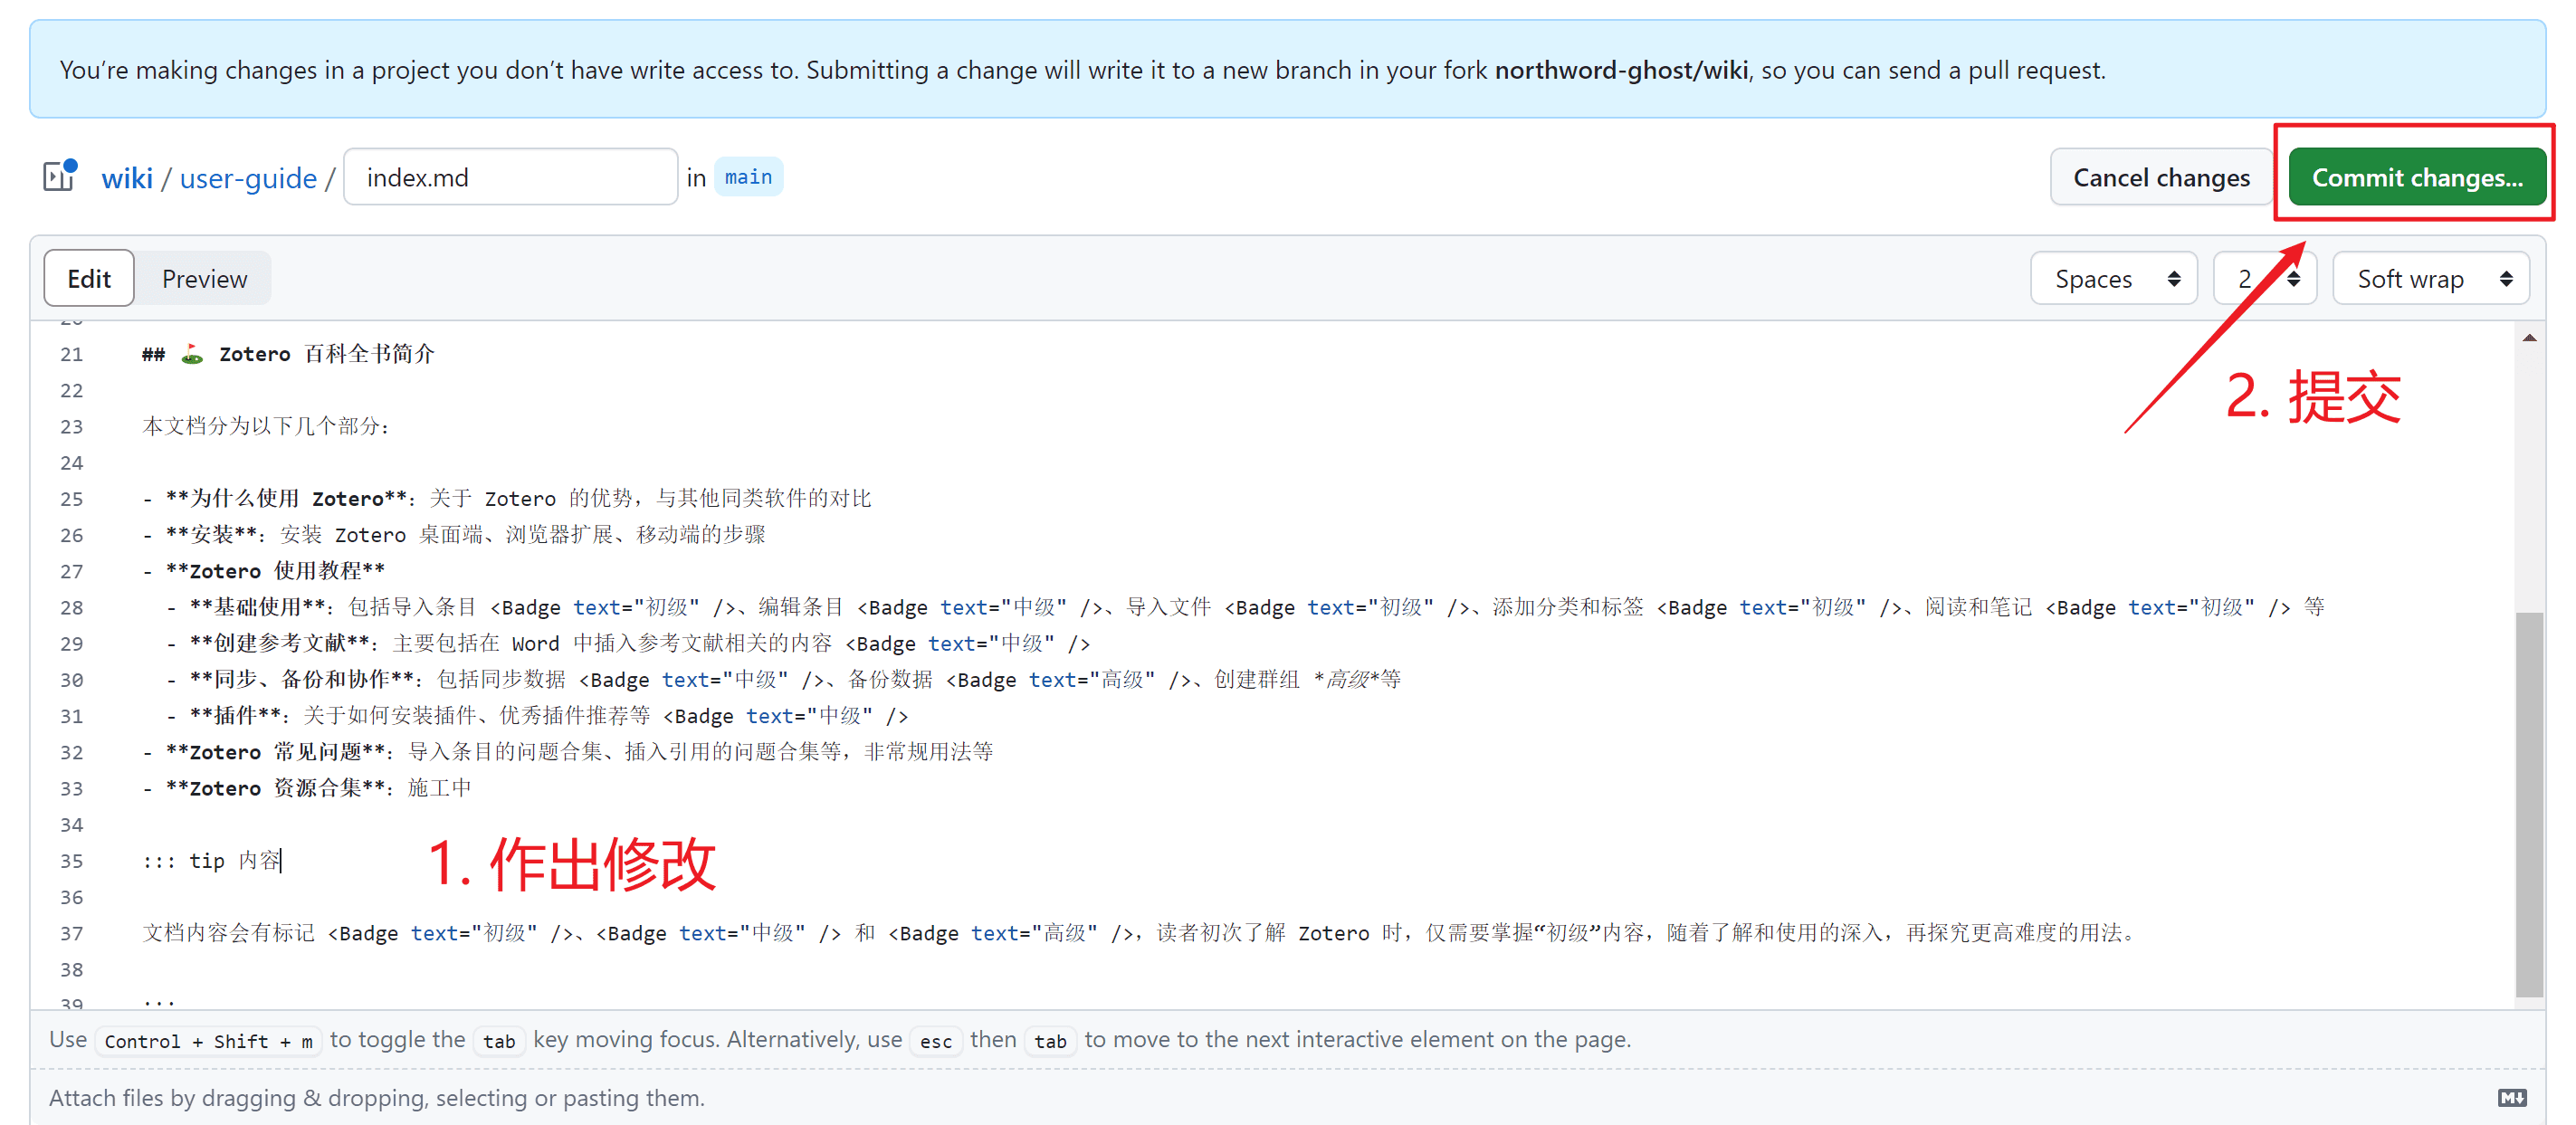Click the attach files drop area
Viewport: 2576px width, 1125px height.
pyautogui.click(x=376, y=1097)
